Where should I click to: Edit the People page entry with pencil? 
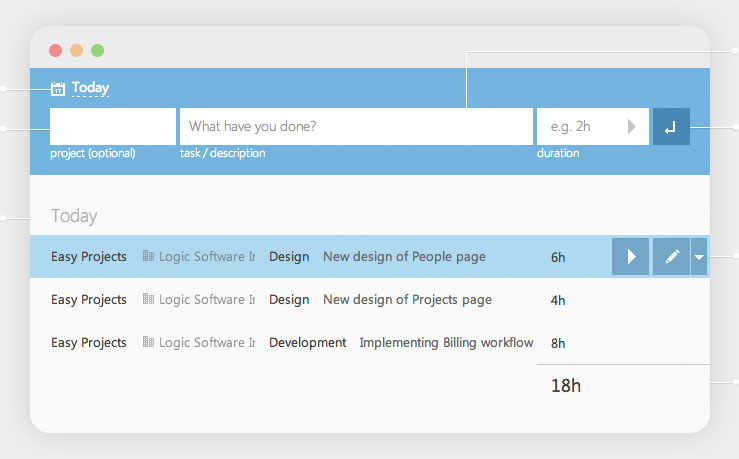click(671, 257)
